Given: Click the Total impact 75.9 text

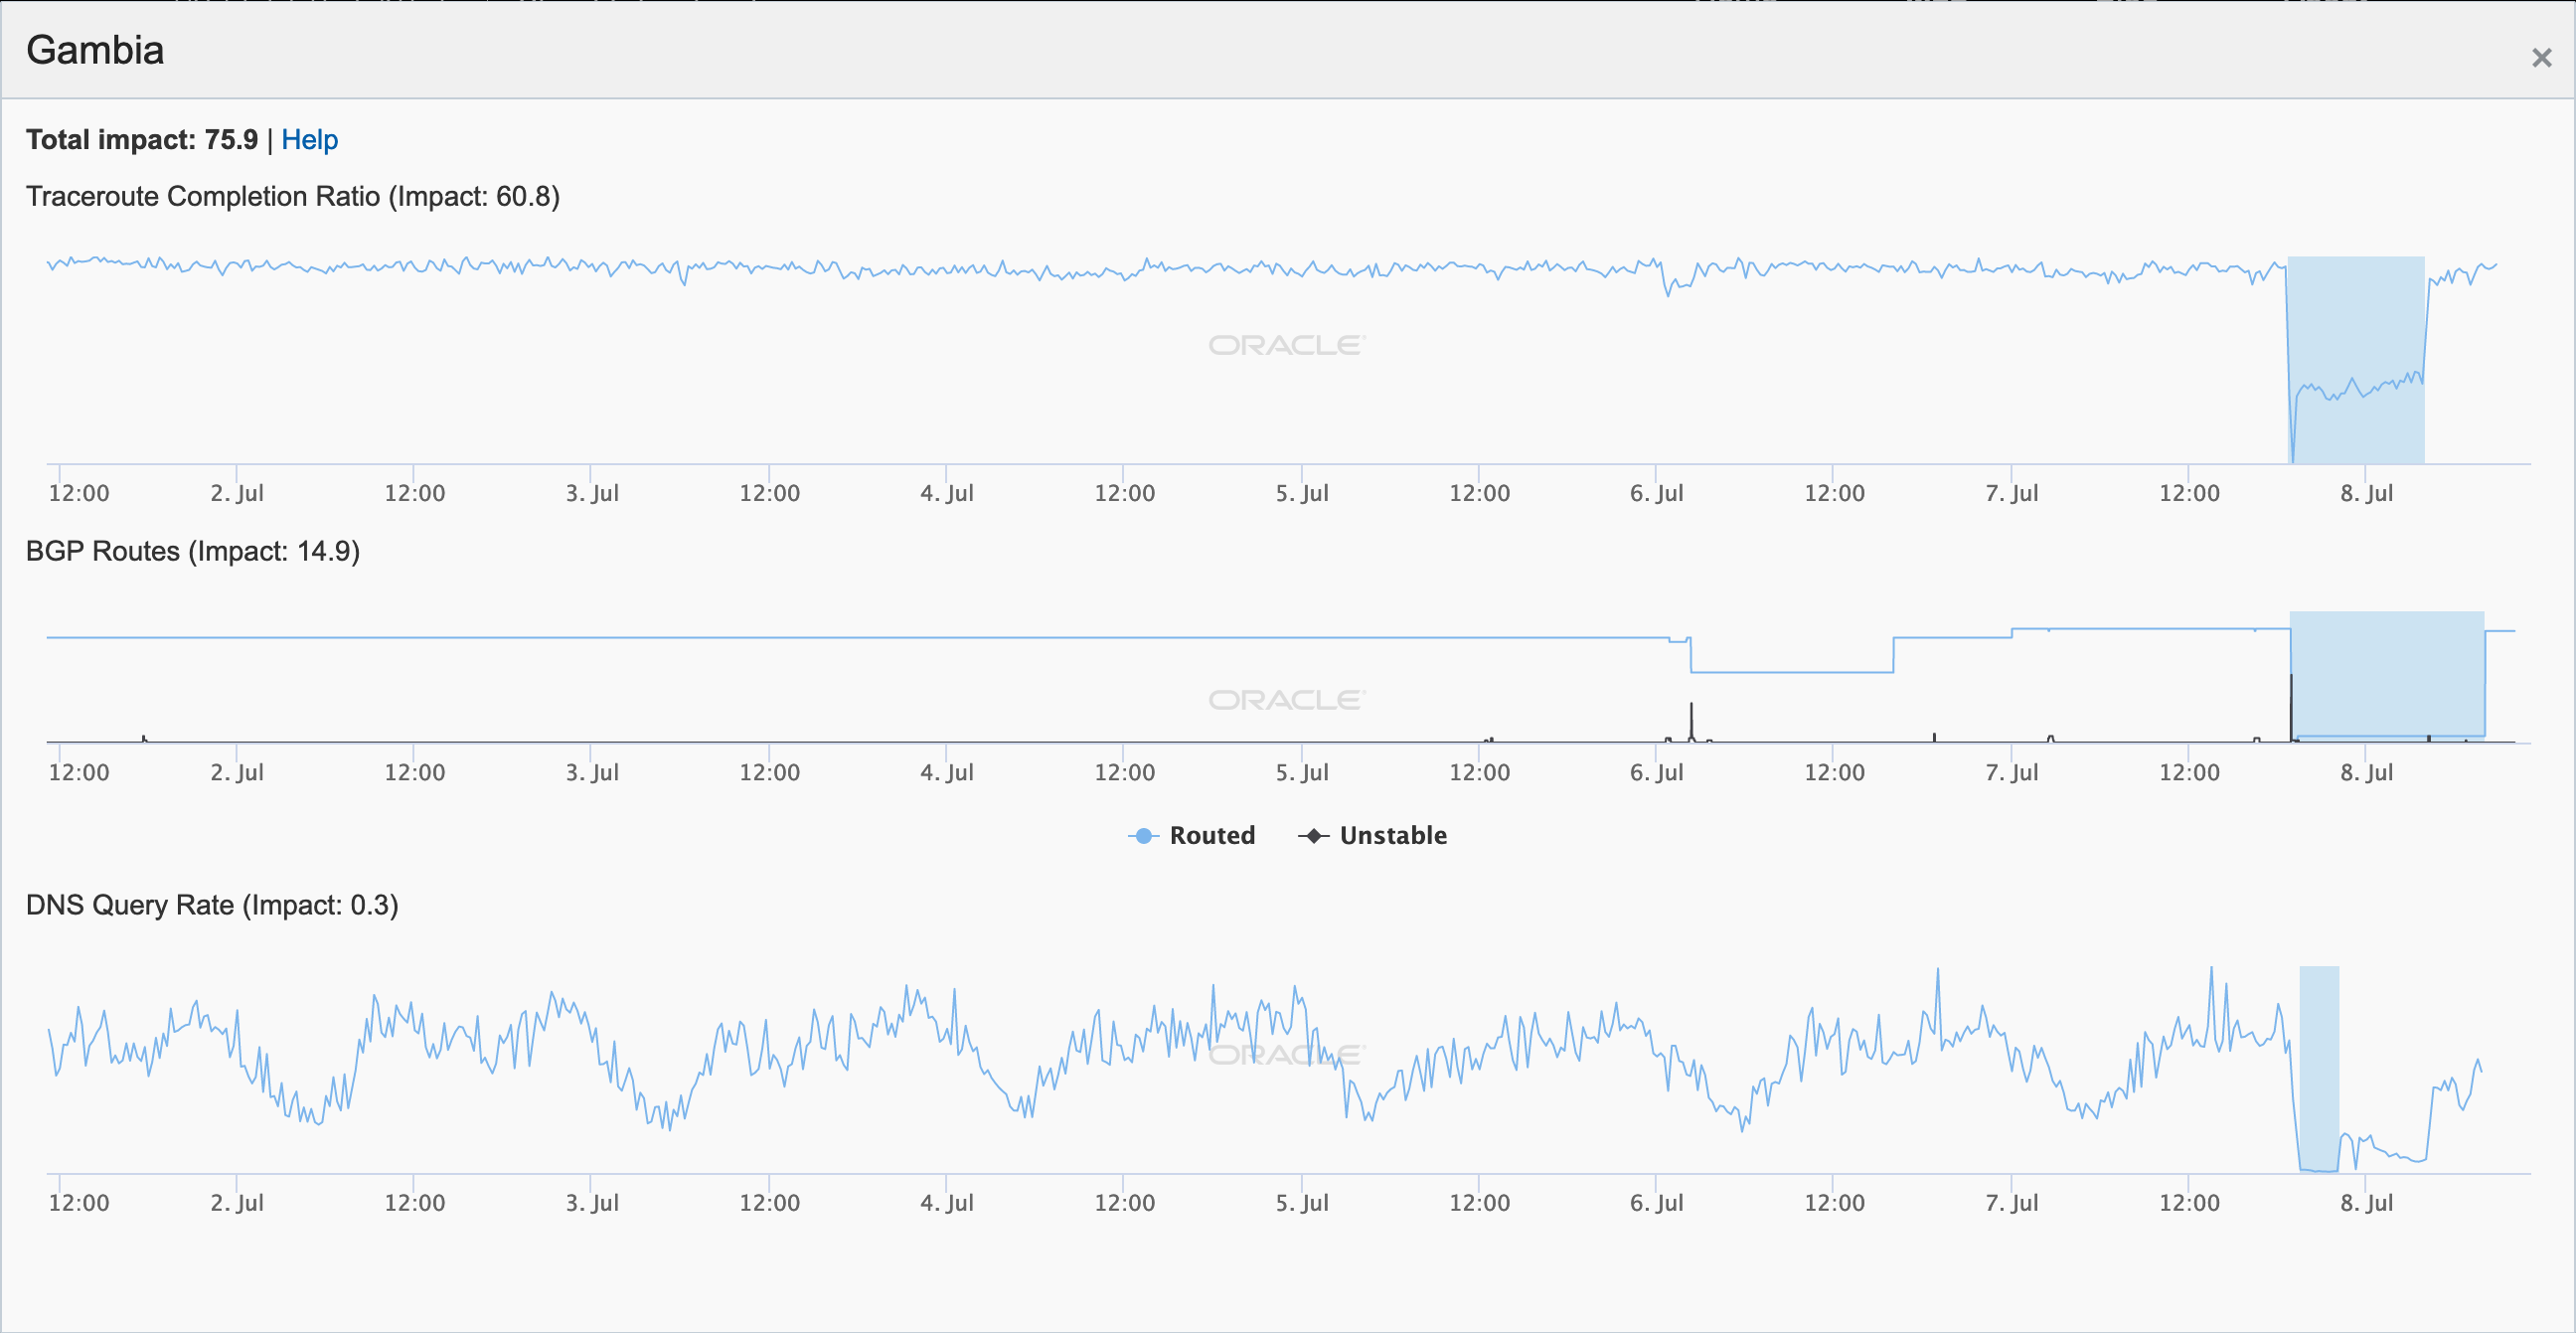Looking at the screenshot, I should pyautogui.click(x=141, y=139).
